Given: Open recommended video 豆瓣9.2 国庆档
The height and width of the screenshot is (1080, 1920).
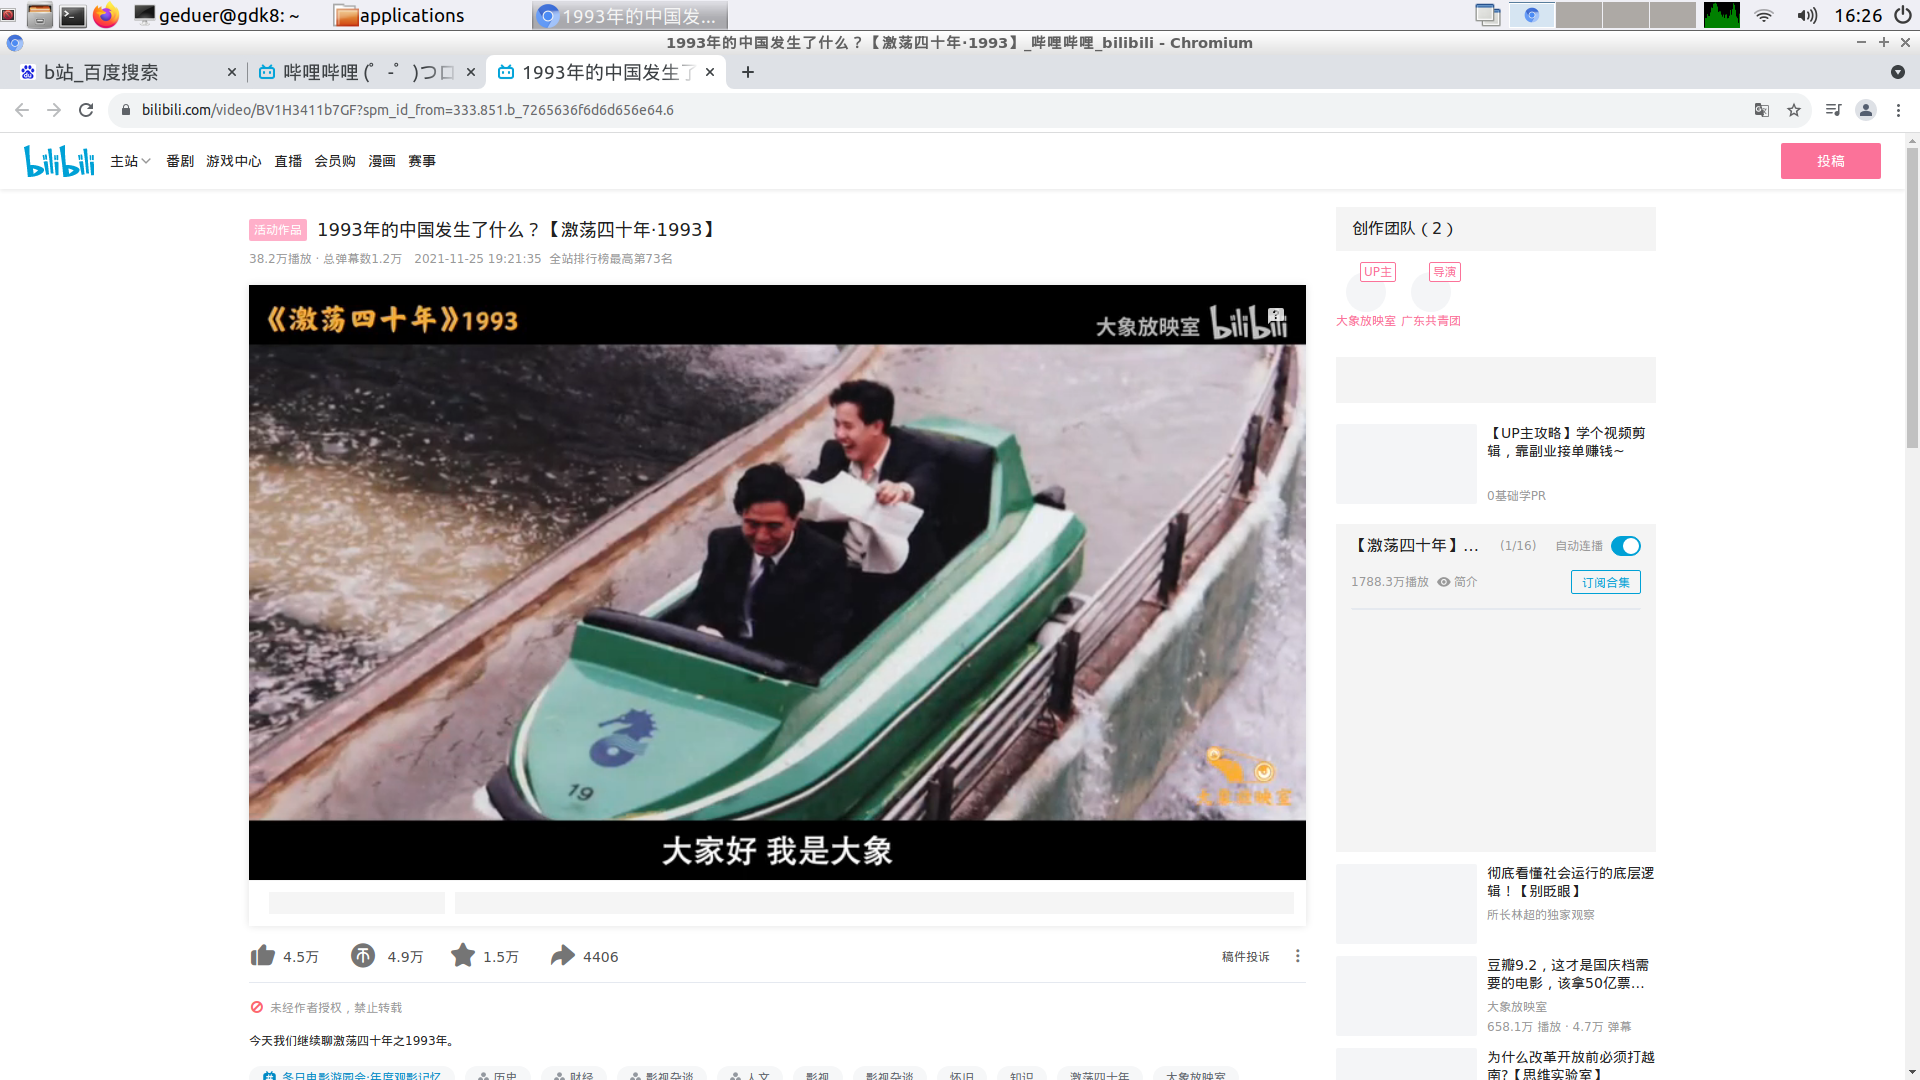Looking at the screenshot, I should click(1568, 974).
